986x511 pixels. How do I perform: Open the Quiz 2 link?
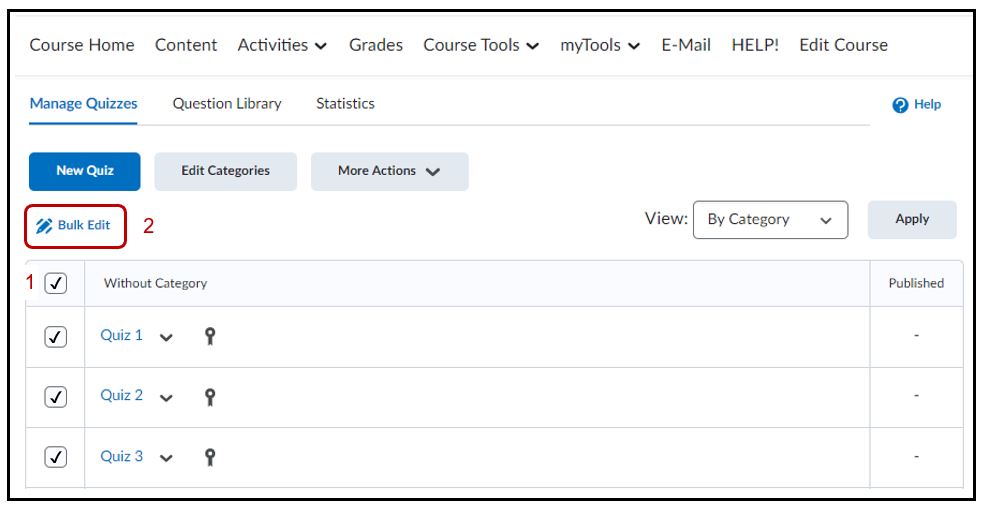click(121, 396)
